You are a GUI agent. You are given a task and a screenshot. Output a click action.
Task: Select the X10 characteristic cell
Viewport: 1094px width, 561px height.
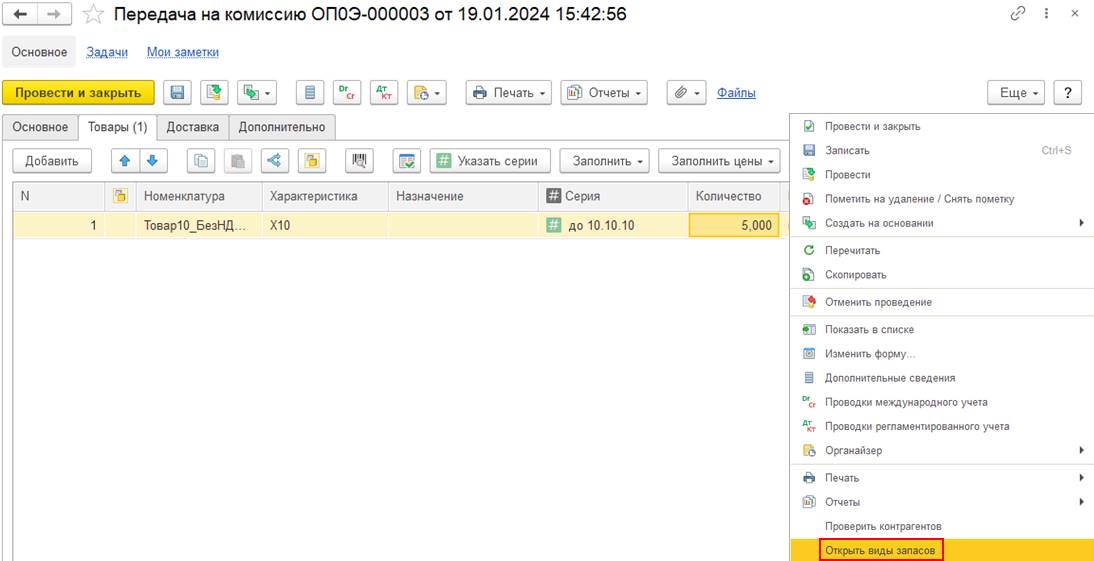(x=324, y=225)
